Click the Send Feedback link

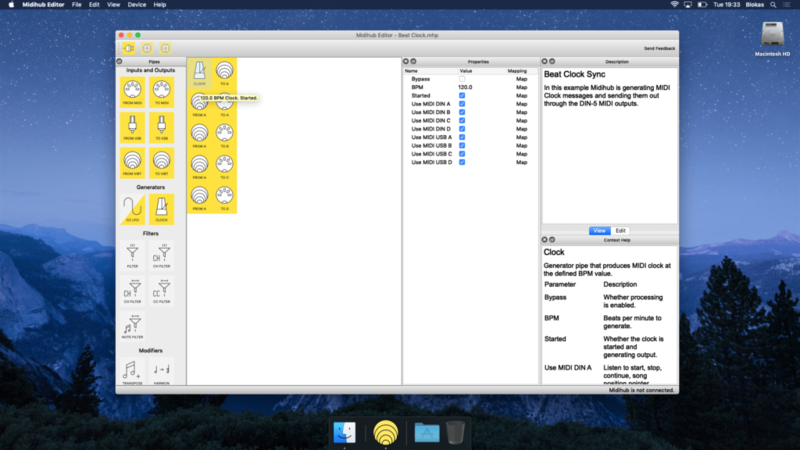click(x=659, y=48)
